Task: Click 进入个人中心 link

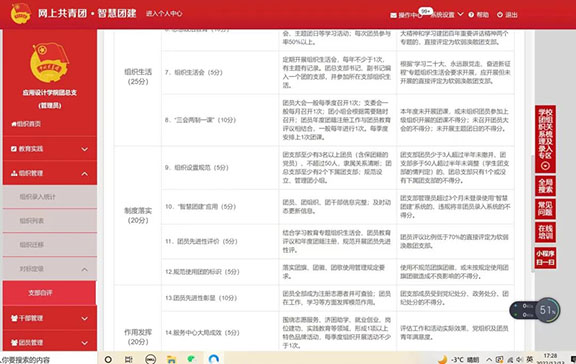Action: [164, 14]
